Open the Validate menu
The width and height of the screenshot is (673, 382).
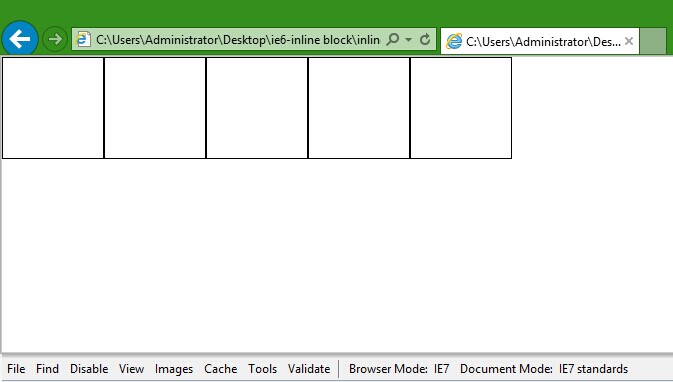point(309,369)
